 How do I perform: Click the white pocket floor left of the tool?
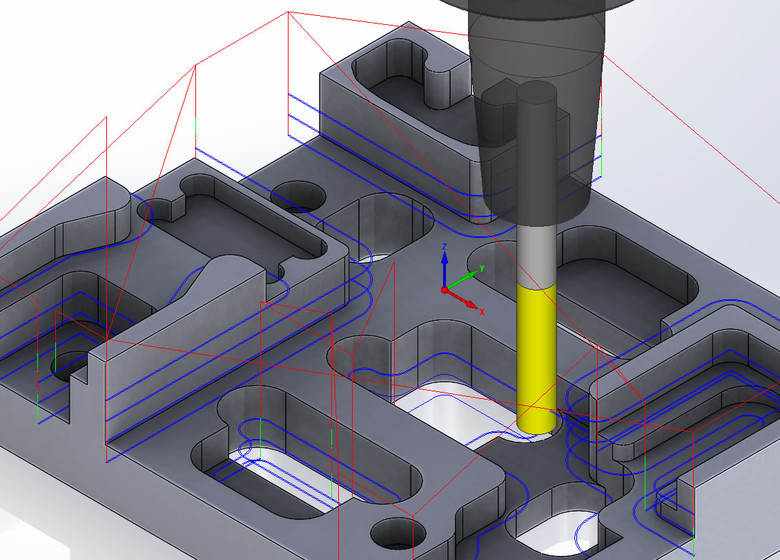click(x=450, y=412)
